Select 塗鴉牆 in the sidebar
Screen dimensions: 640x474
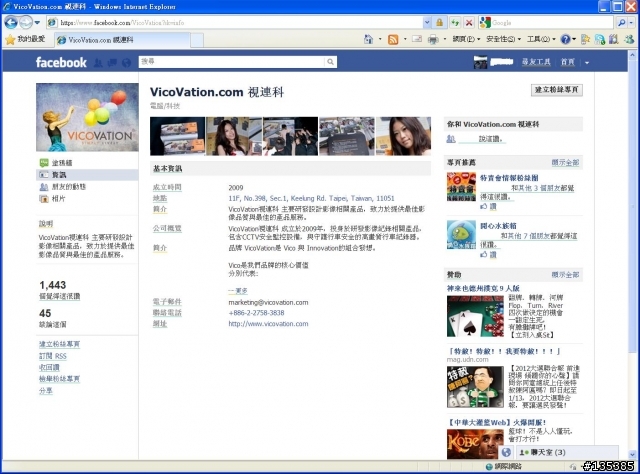[x=62, y=163]
